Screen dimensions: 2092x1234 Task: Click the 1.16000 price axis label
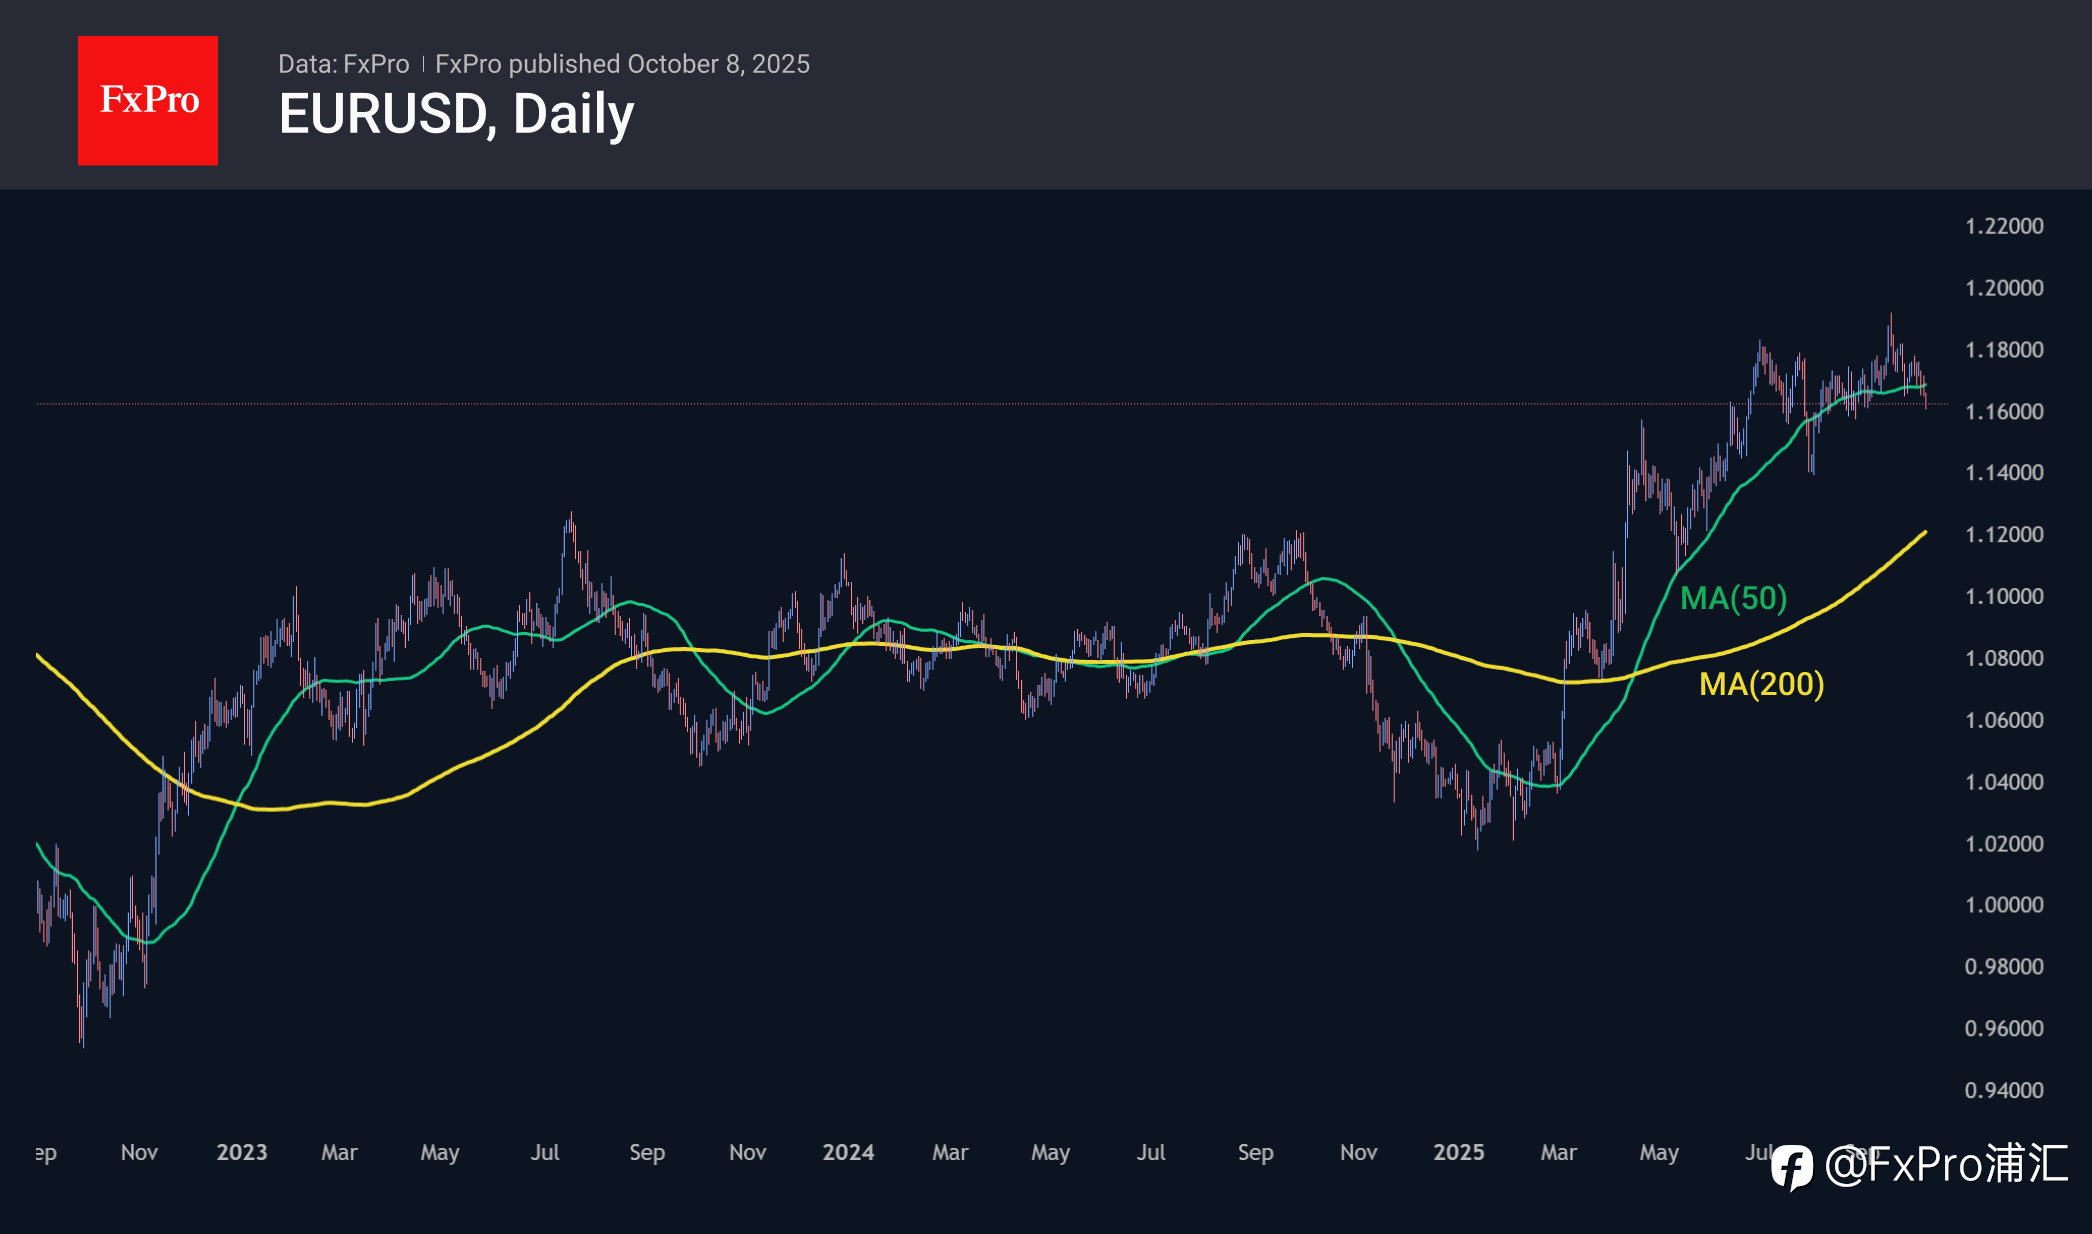point(2004,412)
